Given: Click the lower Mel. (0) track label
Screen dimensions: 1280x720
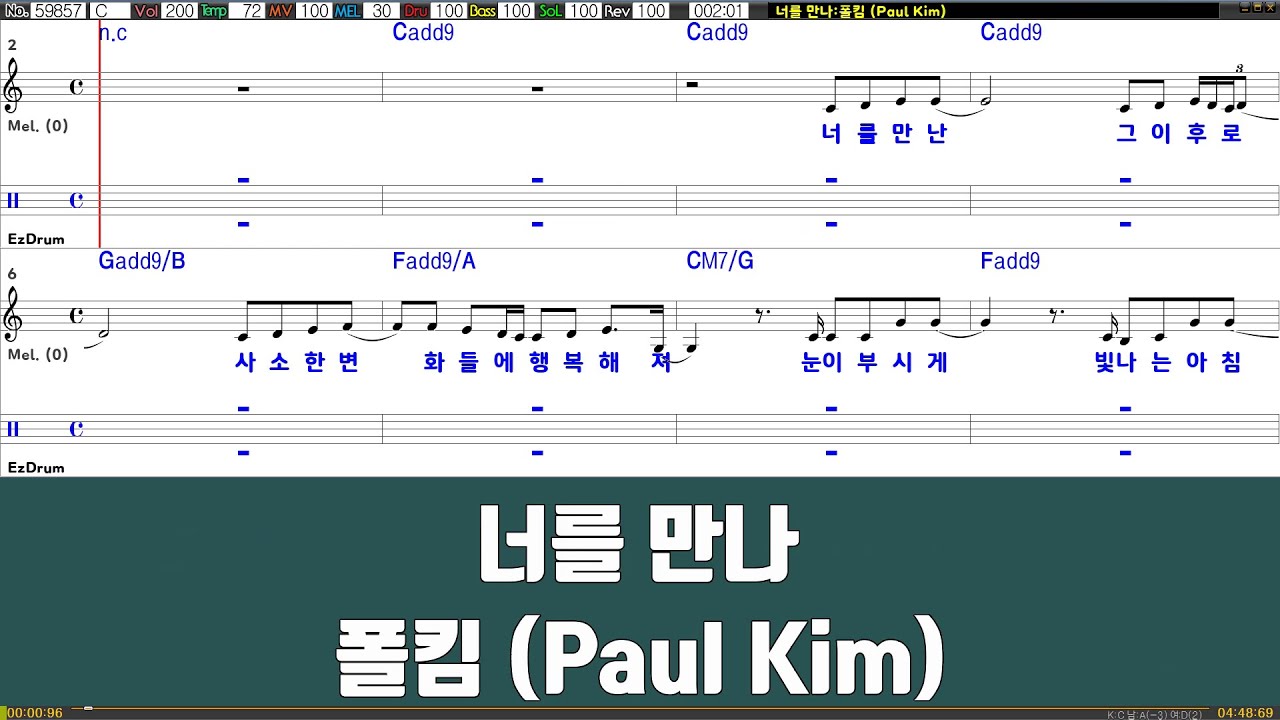Looking at the screenshot, I should (x=37, y=355).
